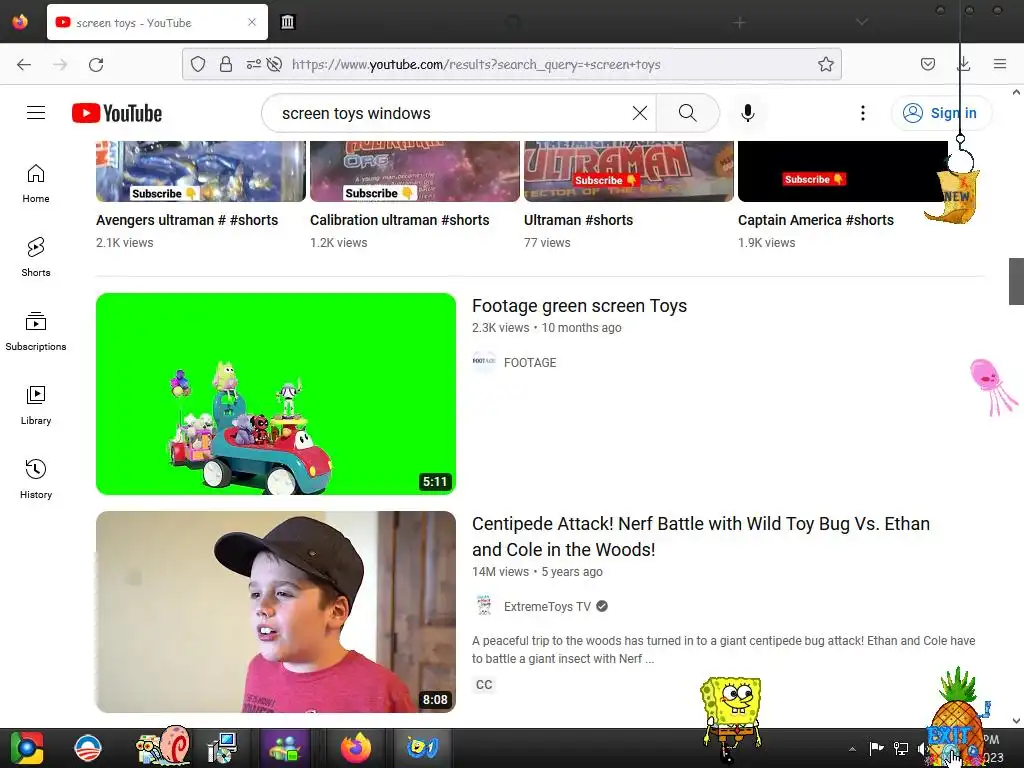Open Avengers ultraman #shorts thumbnail
1024x768 pixels.
[200, 171]
